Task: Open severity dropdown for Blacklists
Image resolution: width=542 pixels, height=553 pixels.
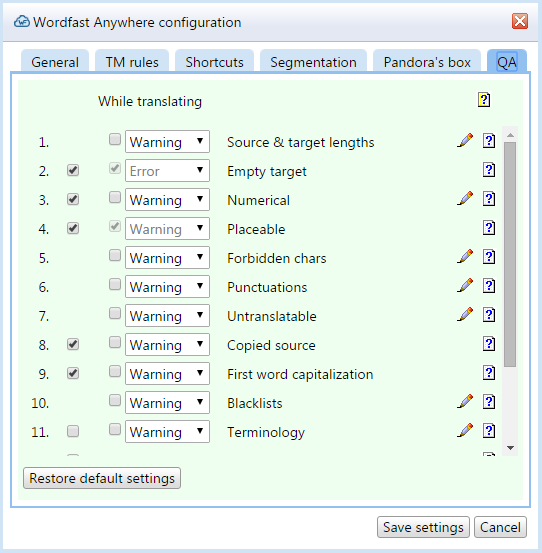Action: (168, 402)
